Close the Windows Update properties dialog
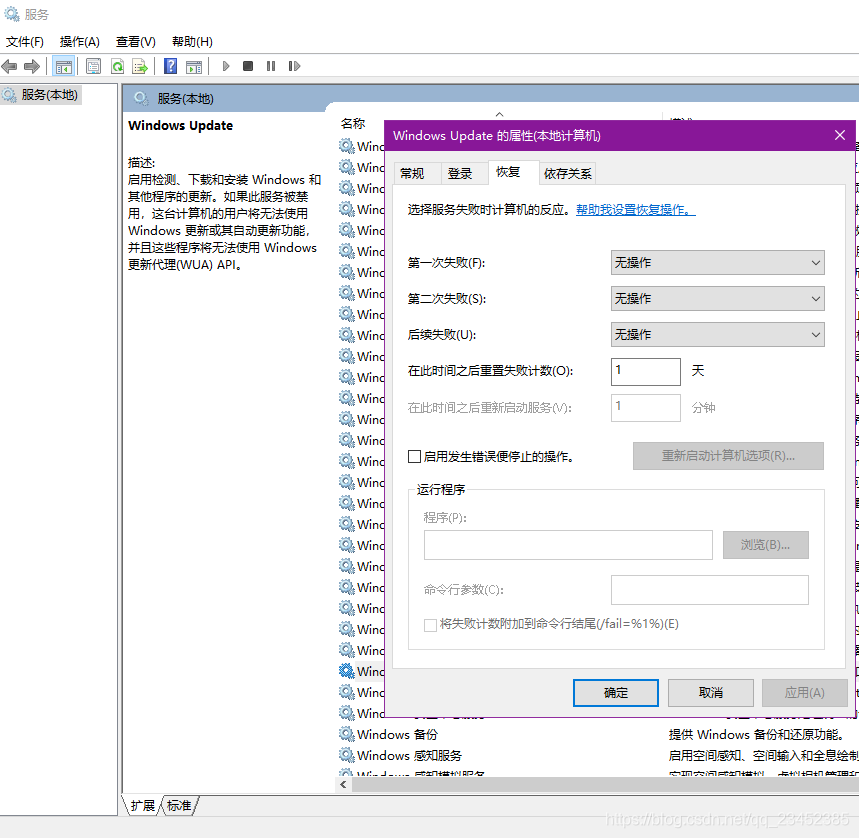Screen dimensions: 859x838 pyautogui.click(x=840, y=135)
